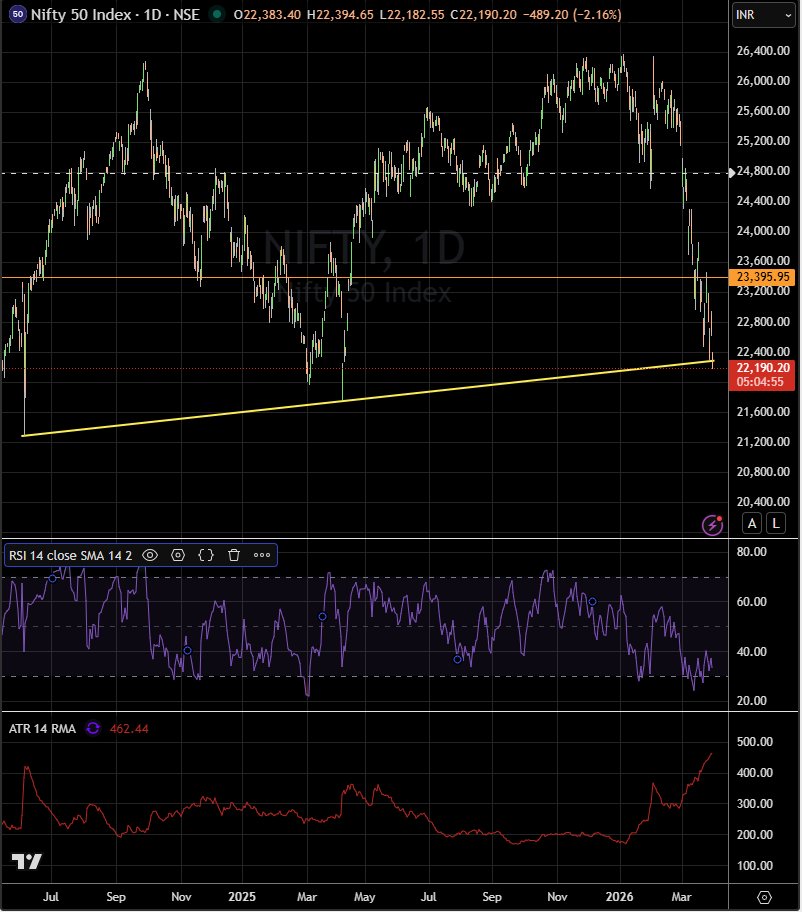802x912 pixels.
Task: Click the Nov label right of Sep 2025
Action: click(557, 897)
